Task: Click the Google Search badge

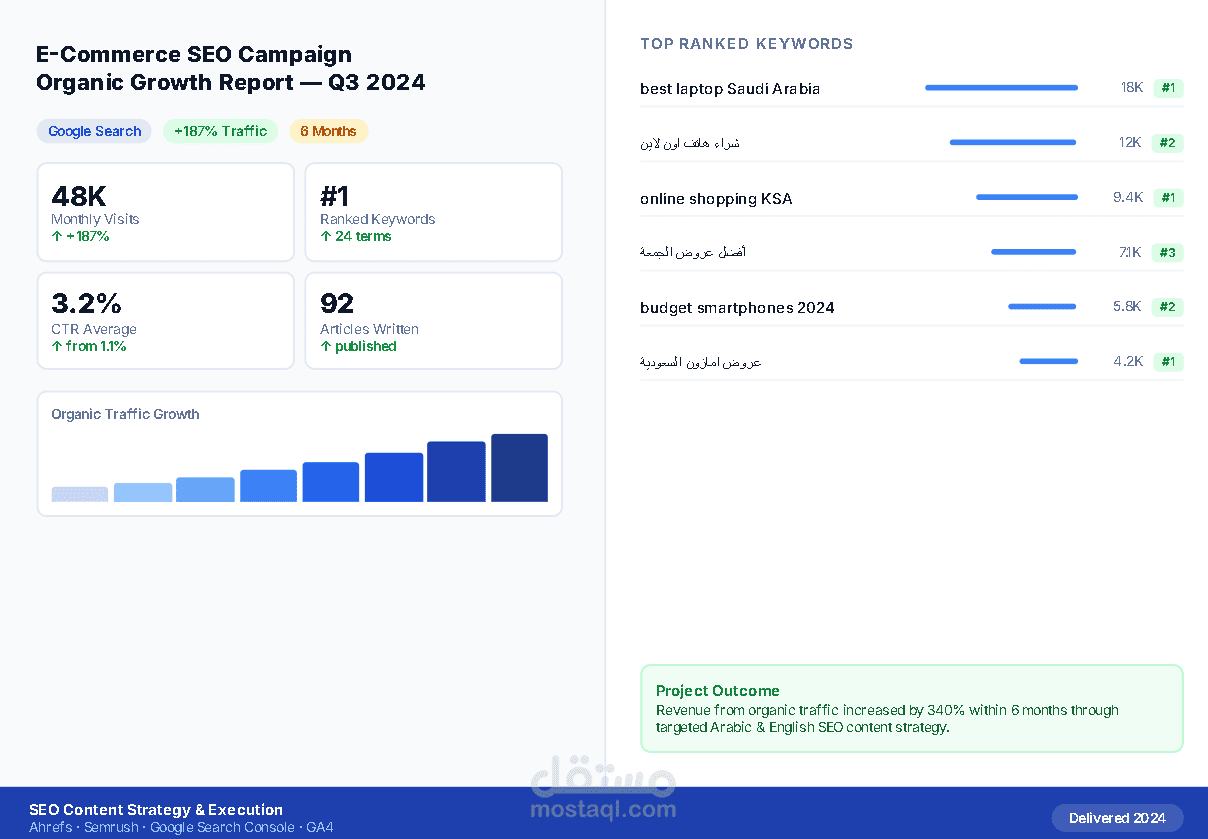Action: click(94, 131)
